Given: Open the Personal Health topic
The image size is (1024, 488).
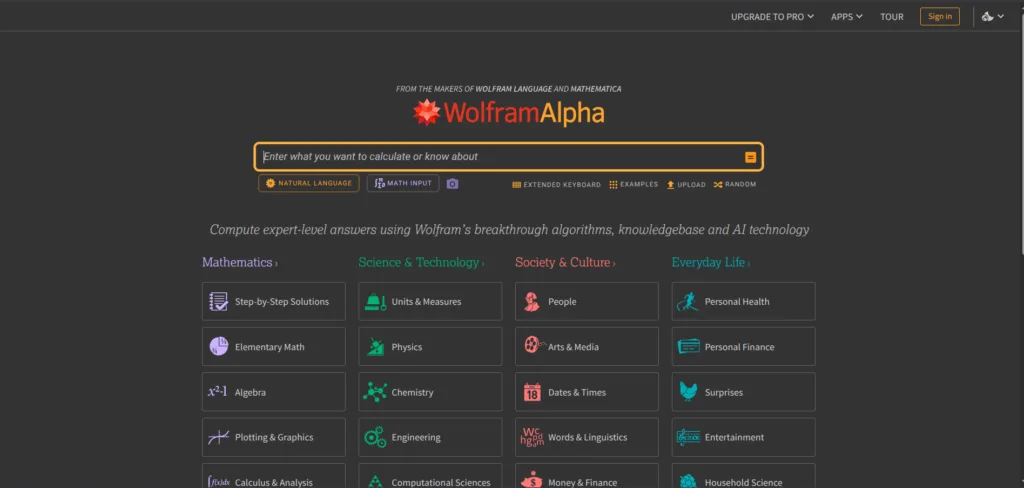Looking at the screenshot, I should 743,302.
